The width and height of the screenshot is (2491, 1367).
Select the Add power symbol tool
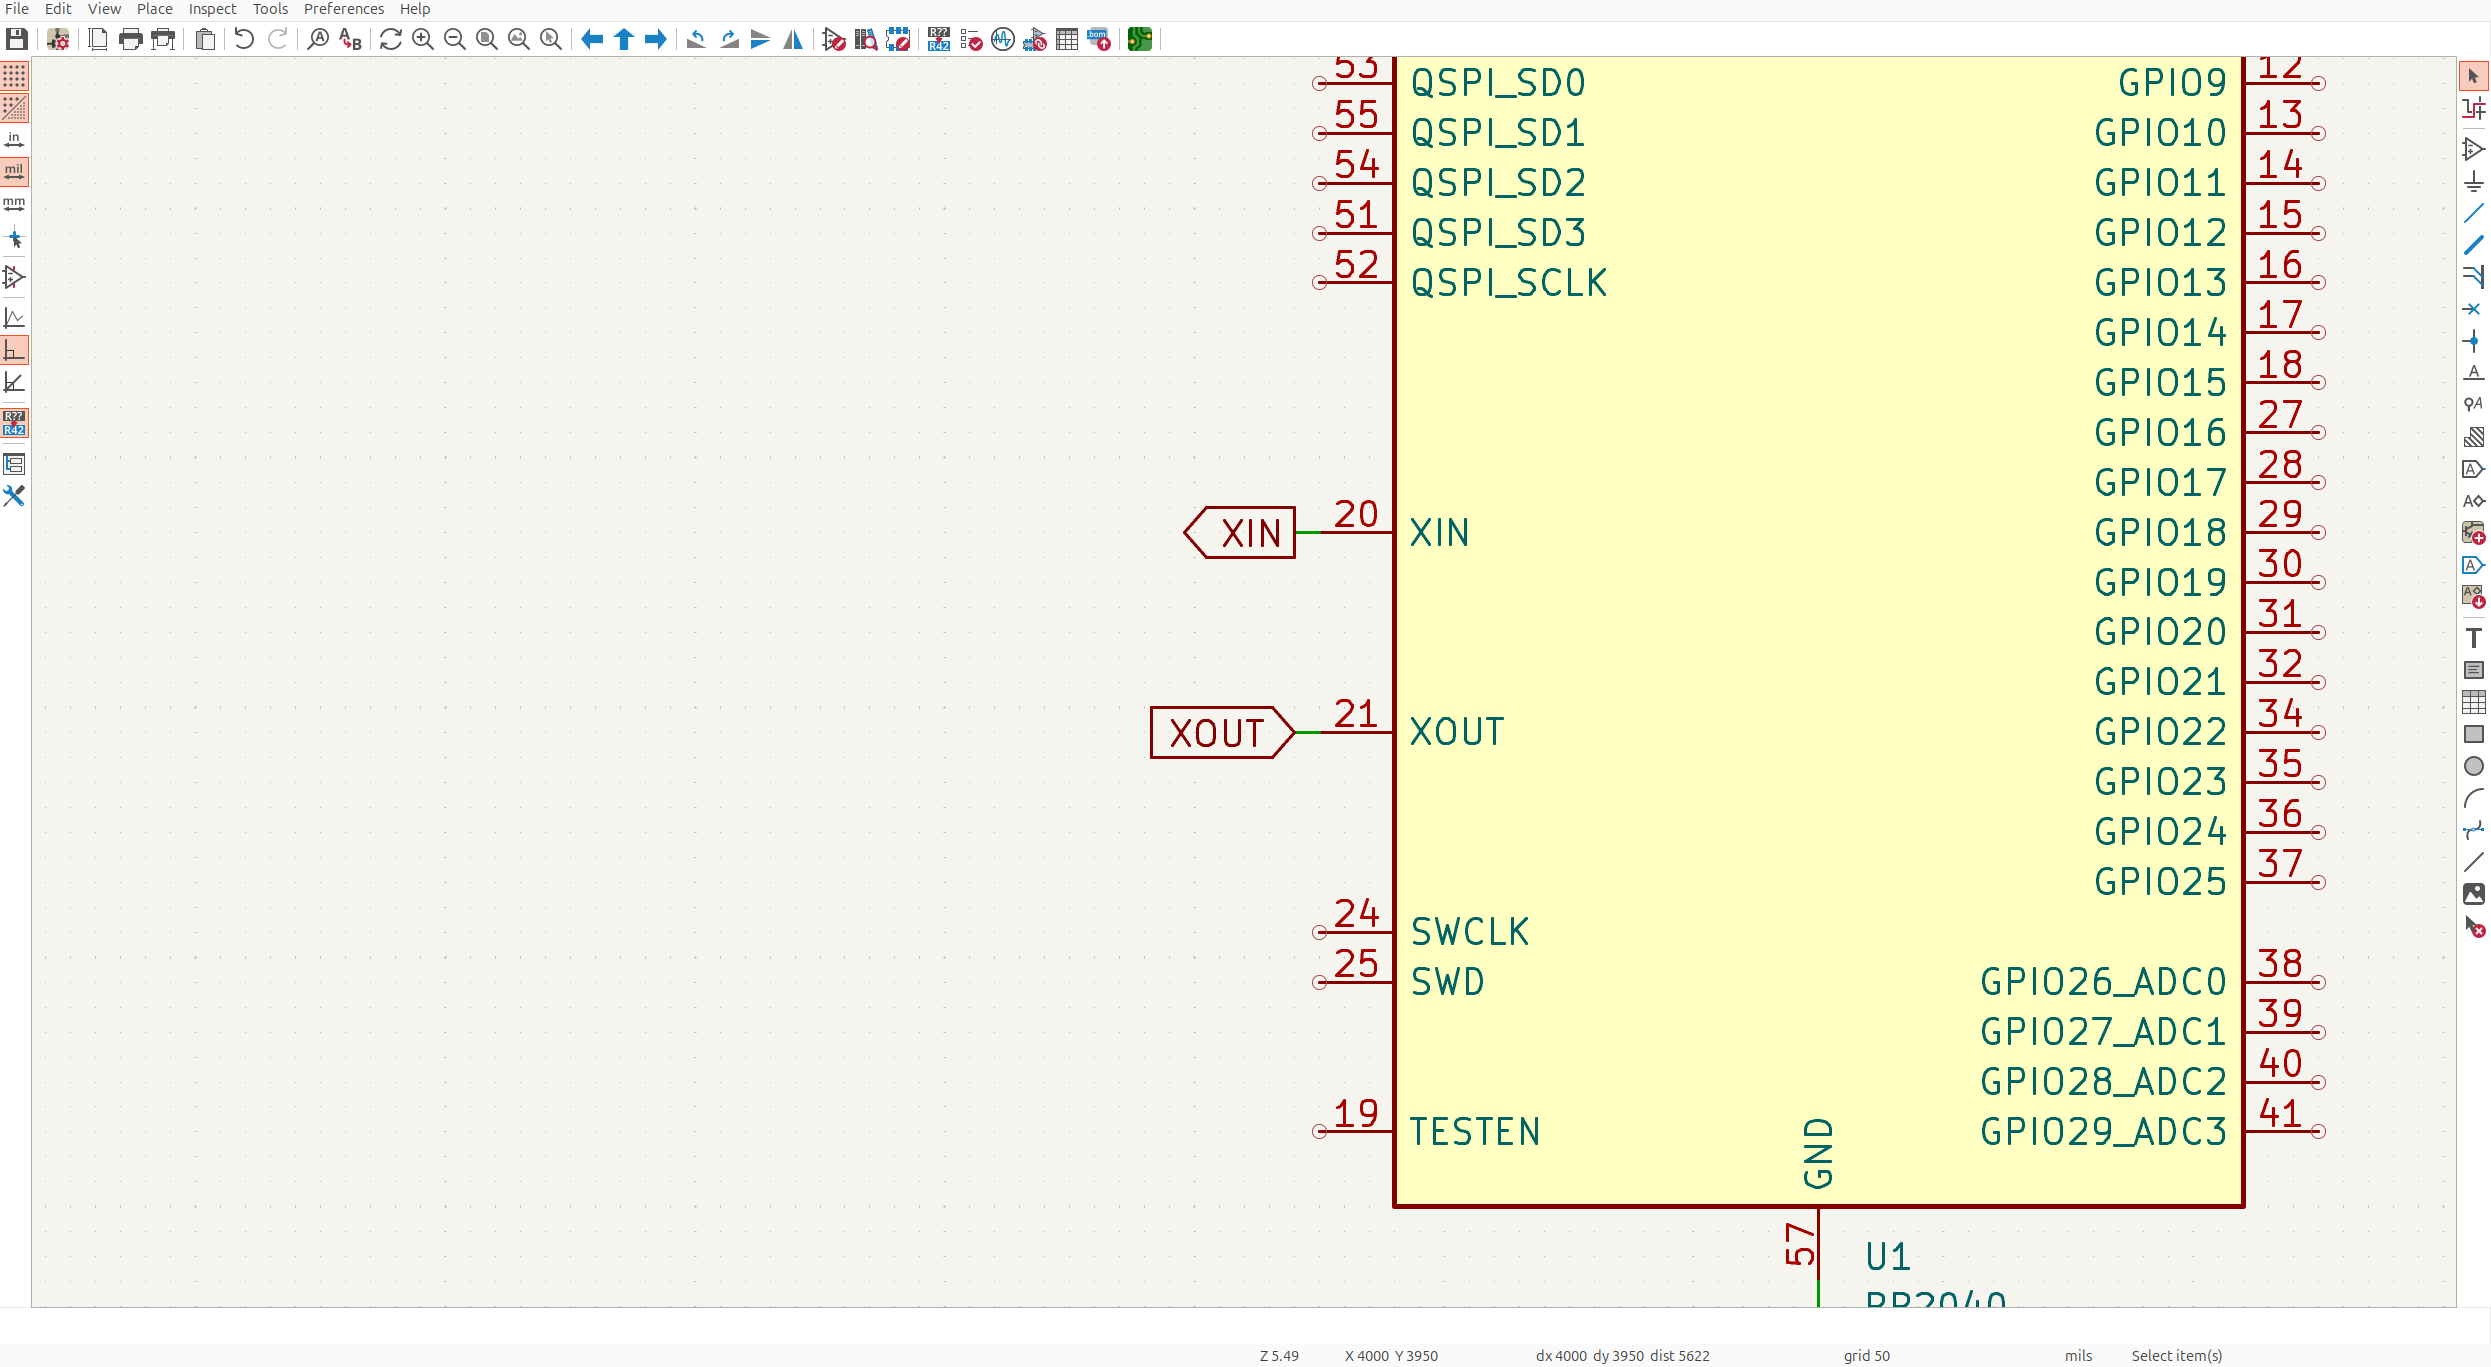tap(2473, 181)
